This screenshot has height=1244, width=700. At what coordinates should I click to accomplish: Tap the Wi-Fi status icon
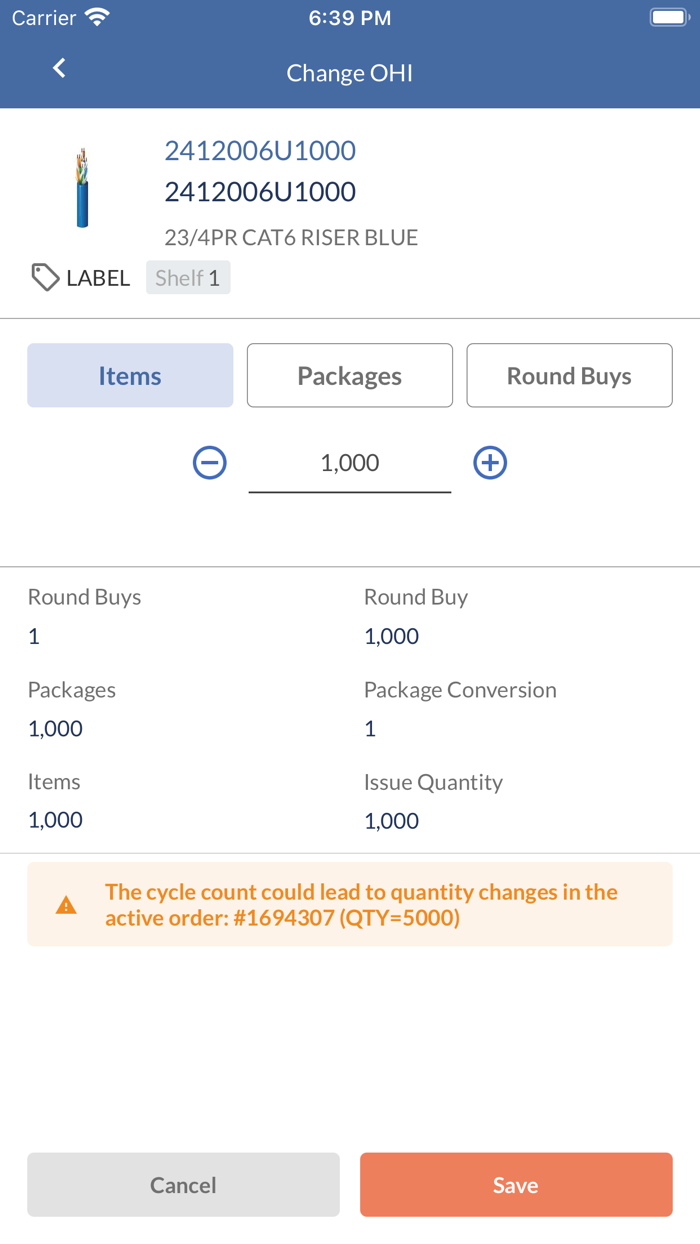click(95, 16)
